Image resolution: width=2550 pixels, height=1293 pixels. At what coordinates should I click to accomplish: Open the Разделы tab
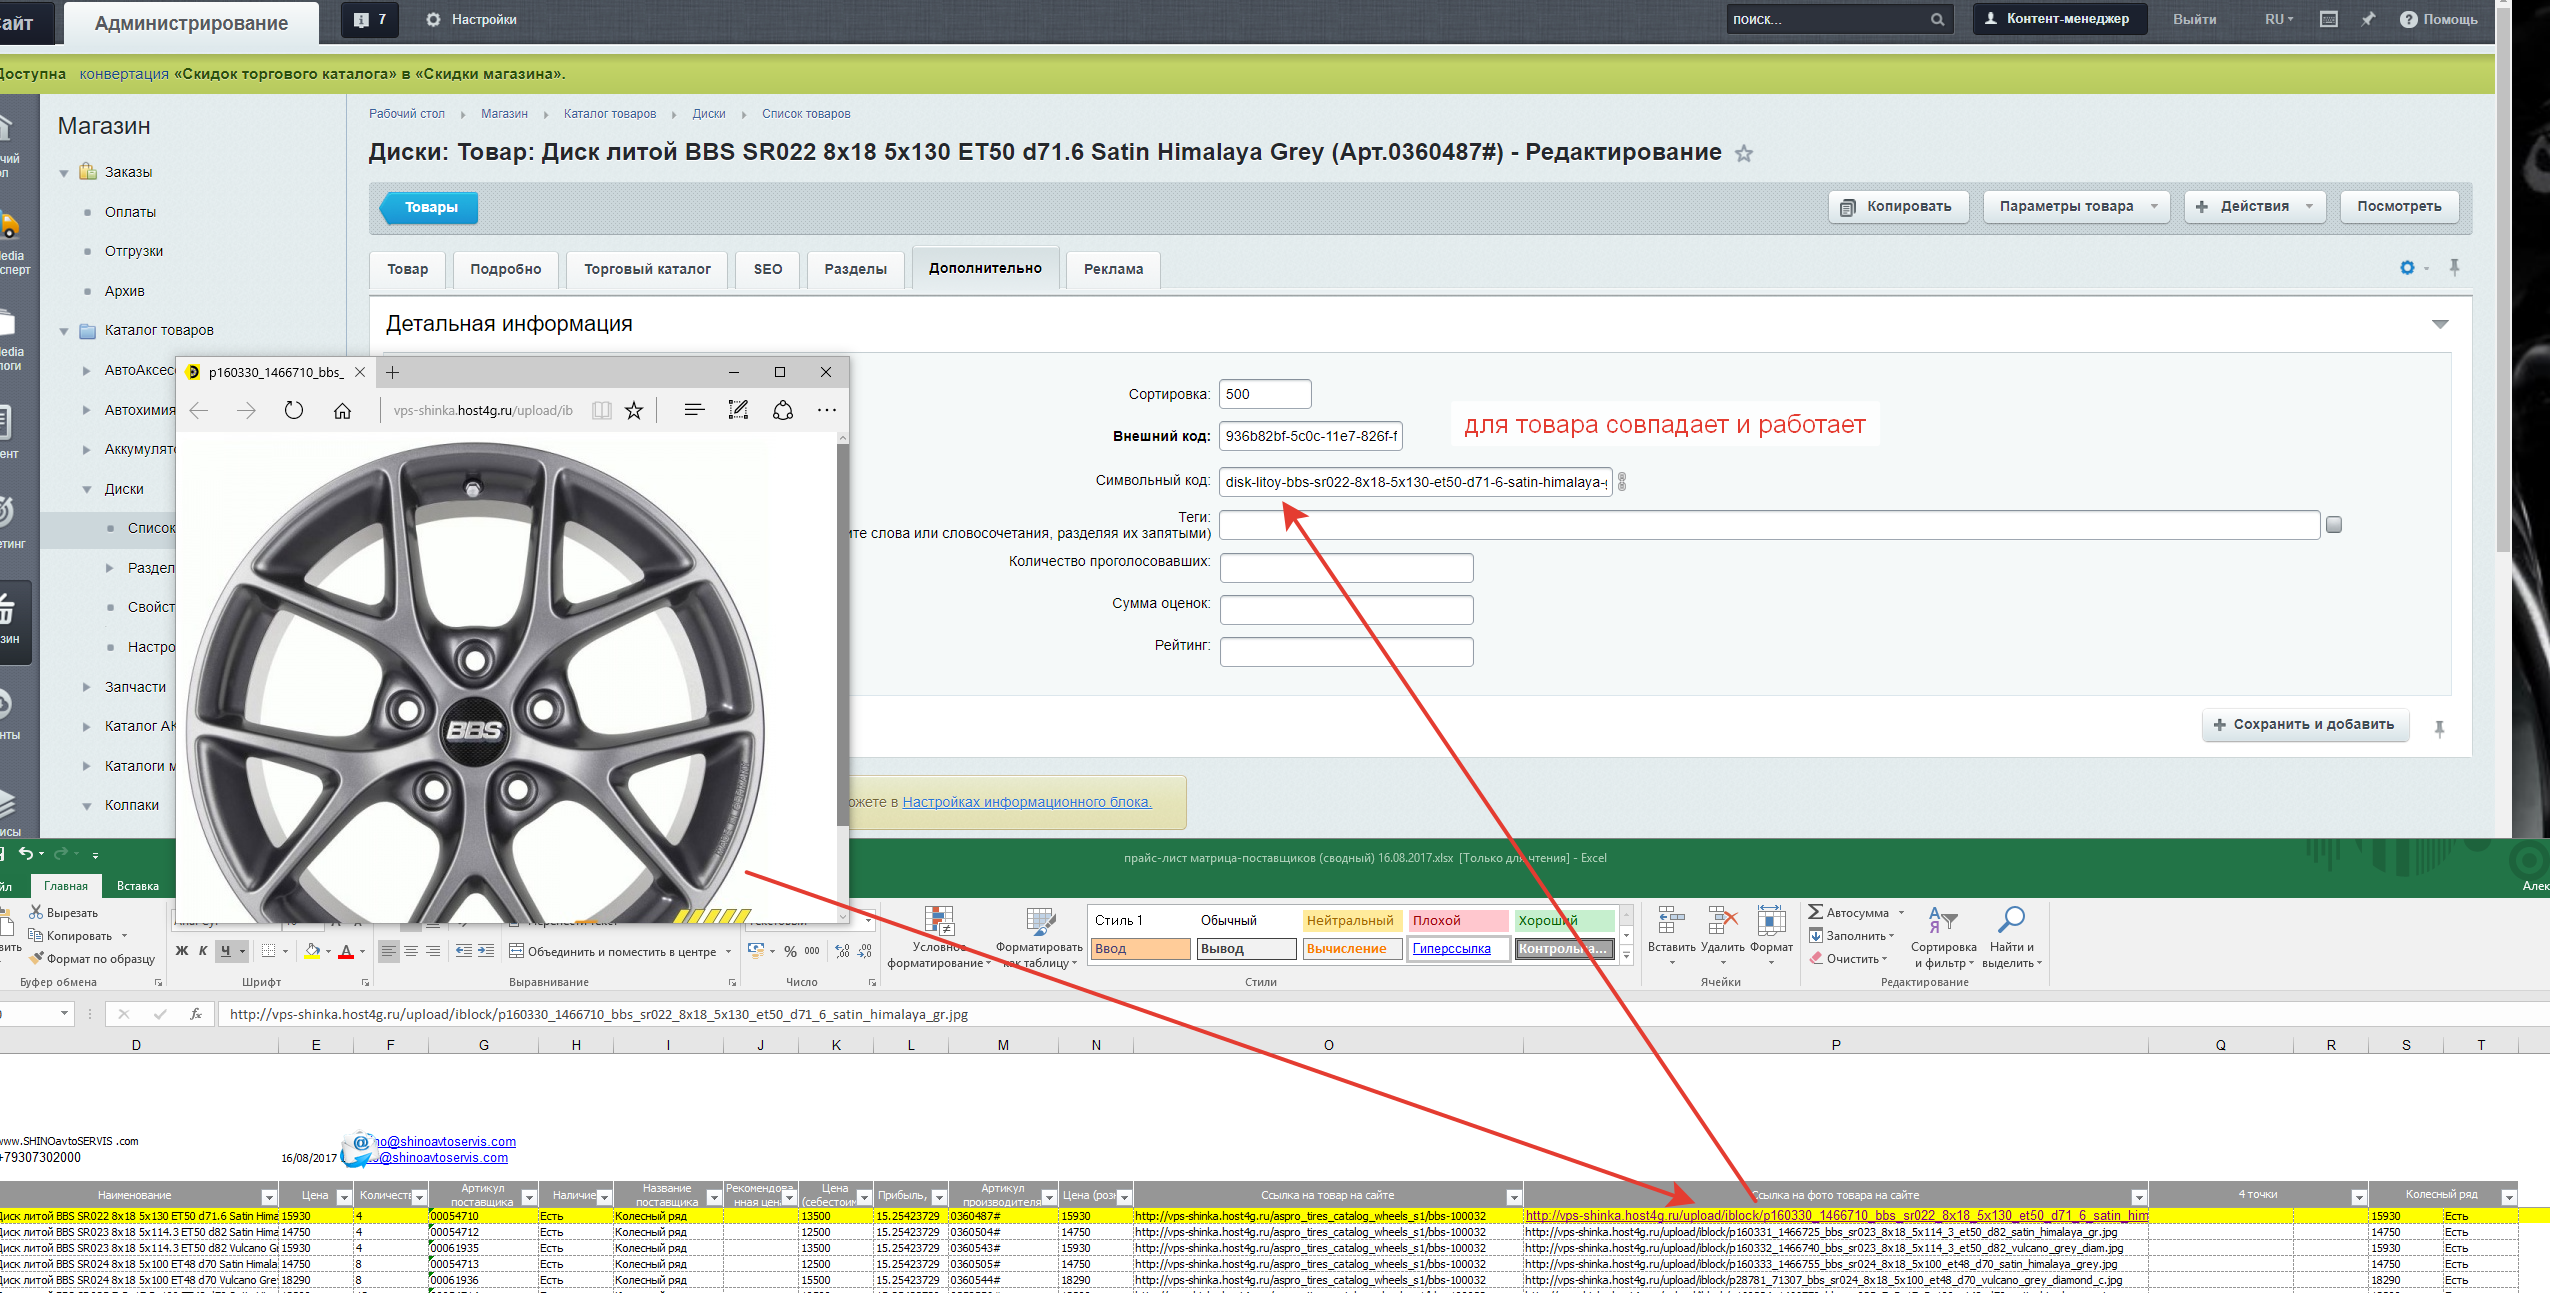pyautogui.click(x=855, y=269)
